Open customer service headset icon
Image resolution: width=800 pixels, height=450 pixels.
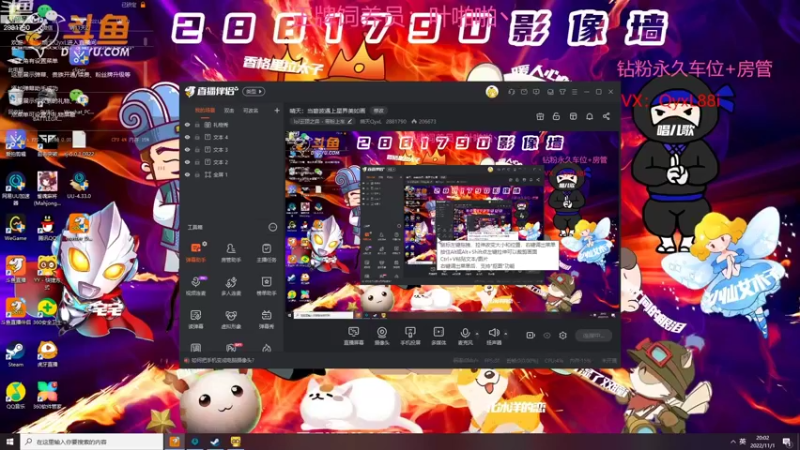pyautogui.click(x=512, y=92)
